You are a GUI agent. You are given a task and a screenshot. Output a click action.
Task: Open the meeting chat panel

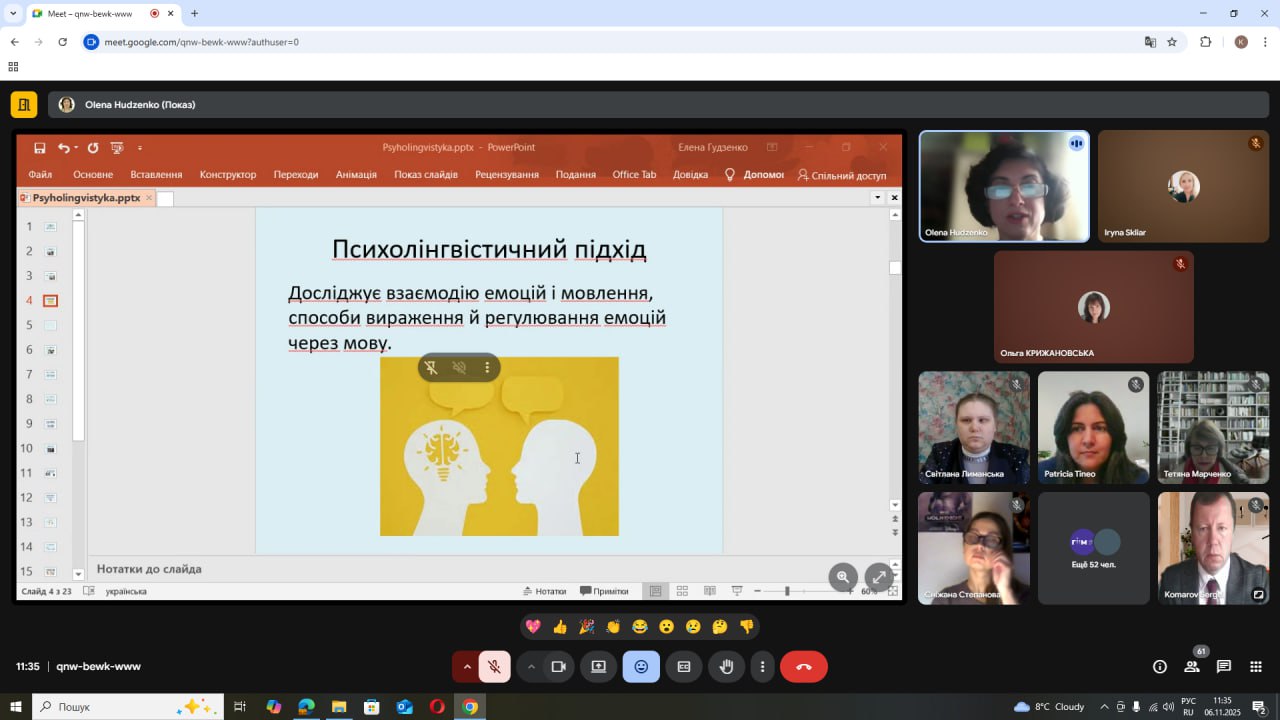(x=1224, y=667)
